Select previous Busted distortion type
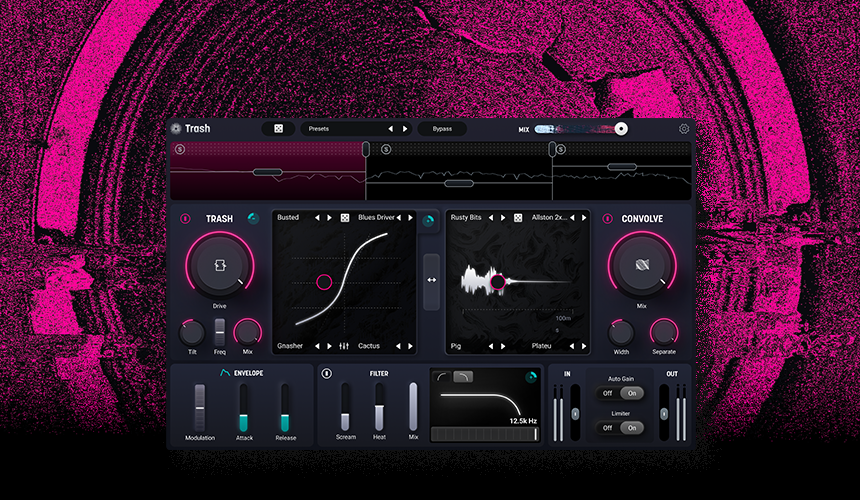 pos(317,218)
